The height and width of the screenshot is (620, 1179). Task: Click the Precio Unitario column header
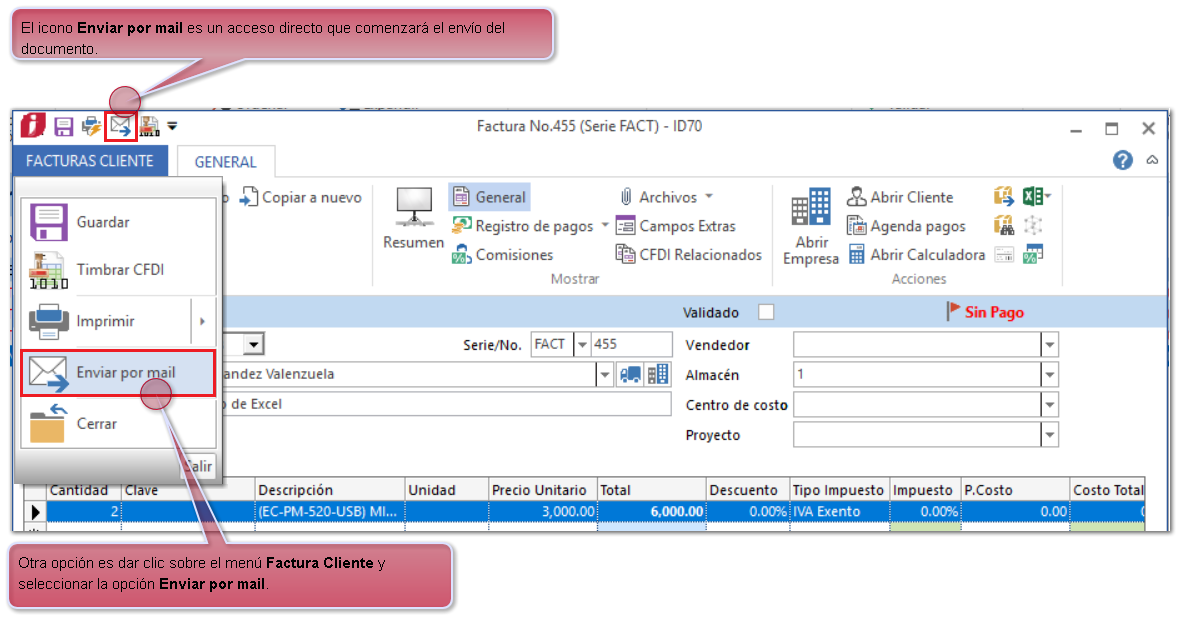click(x=542, y=490)
